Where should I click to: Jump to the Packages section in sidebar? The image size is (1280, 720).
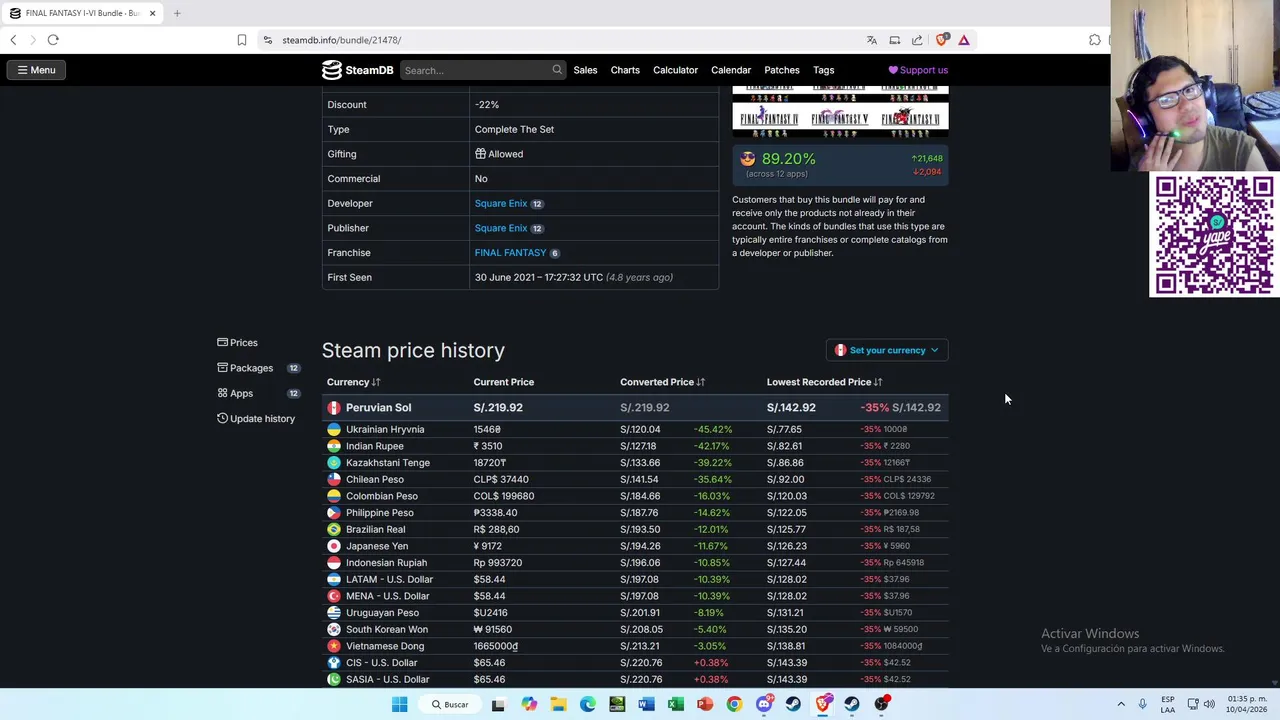245,368
